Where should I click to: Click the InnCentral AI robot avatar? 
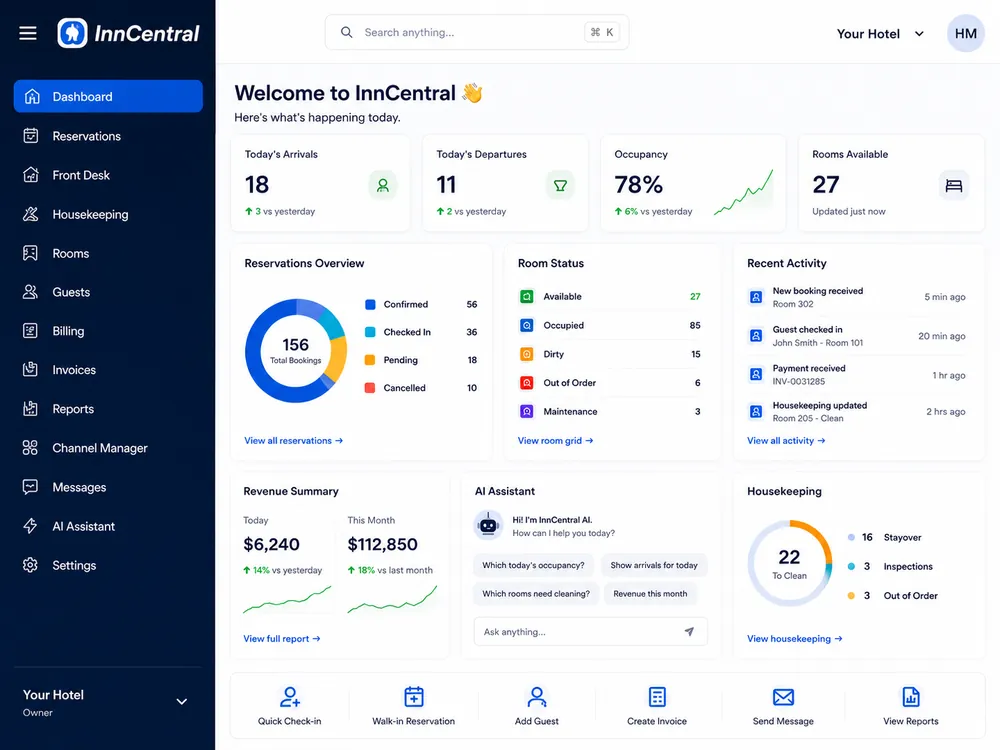488,526
